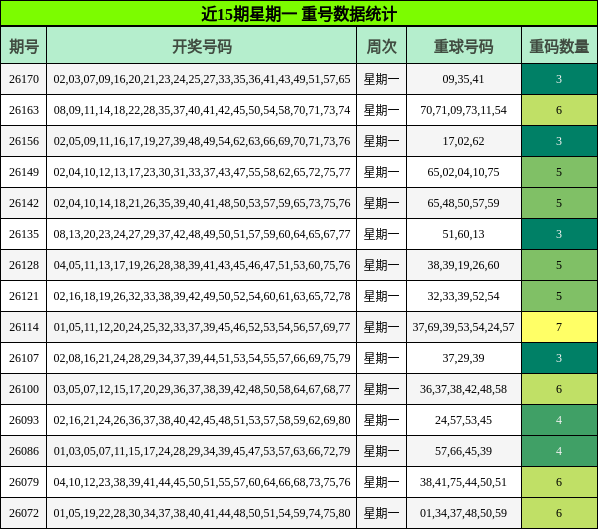Click 星期一 in row 26114
598x529 pixels.
tap(381, 327)
